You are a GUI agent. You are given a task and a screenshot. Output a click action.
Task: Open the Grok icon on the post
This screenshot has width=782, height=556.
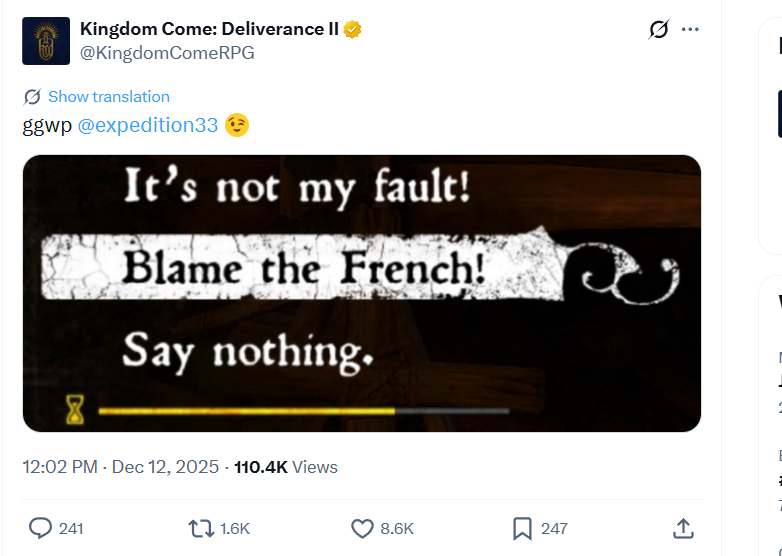(x=658, y=29)
